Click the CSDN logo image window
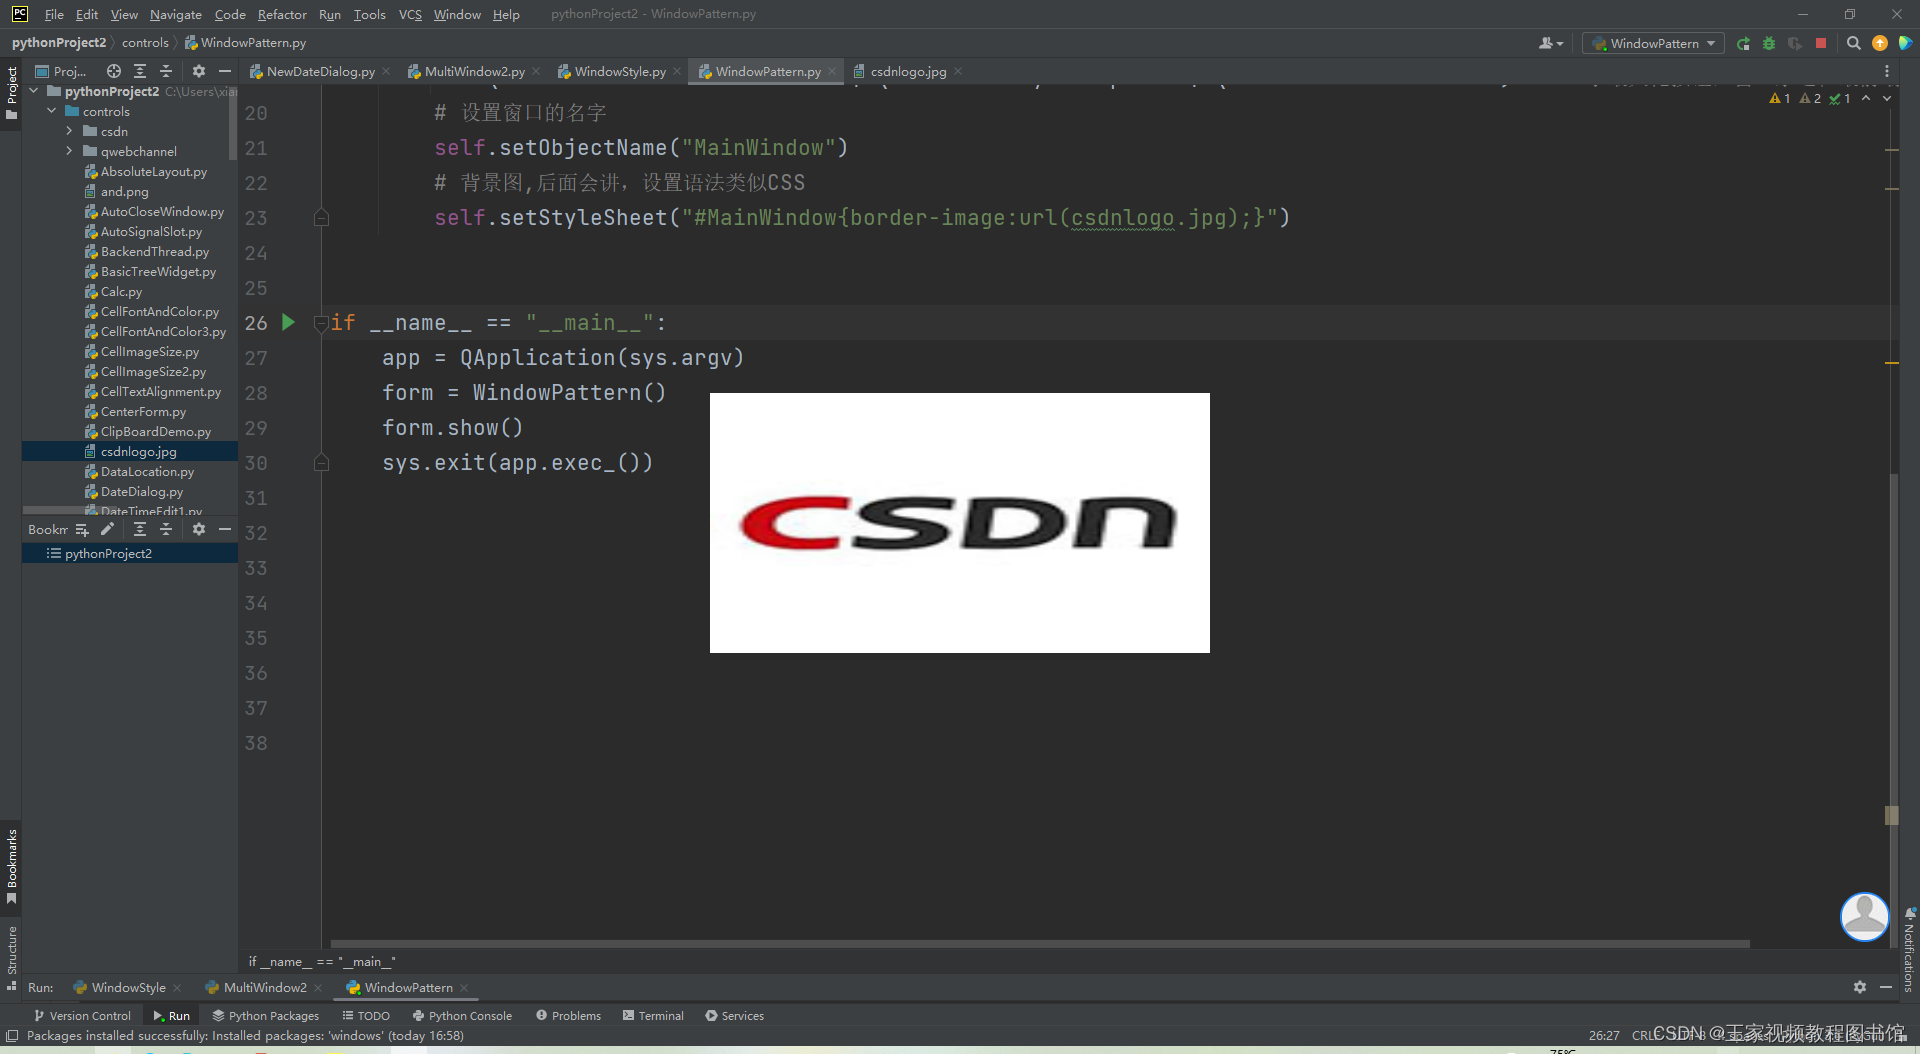This screenshot has width=1920, height=1054. [x=959, y=522]
